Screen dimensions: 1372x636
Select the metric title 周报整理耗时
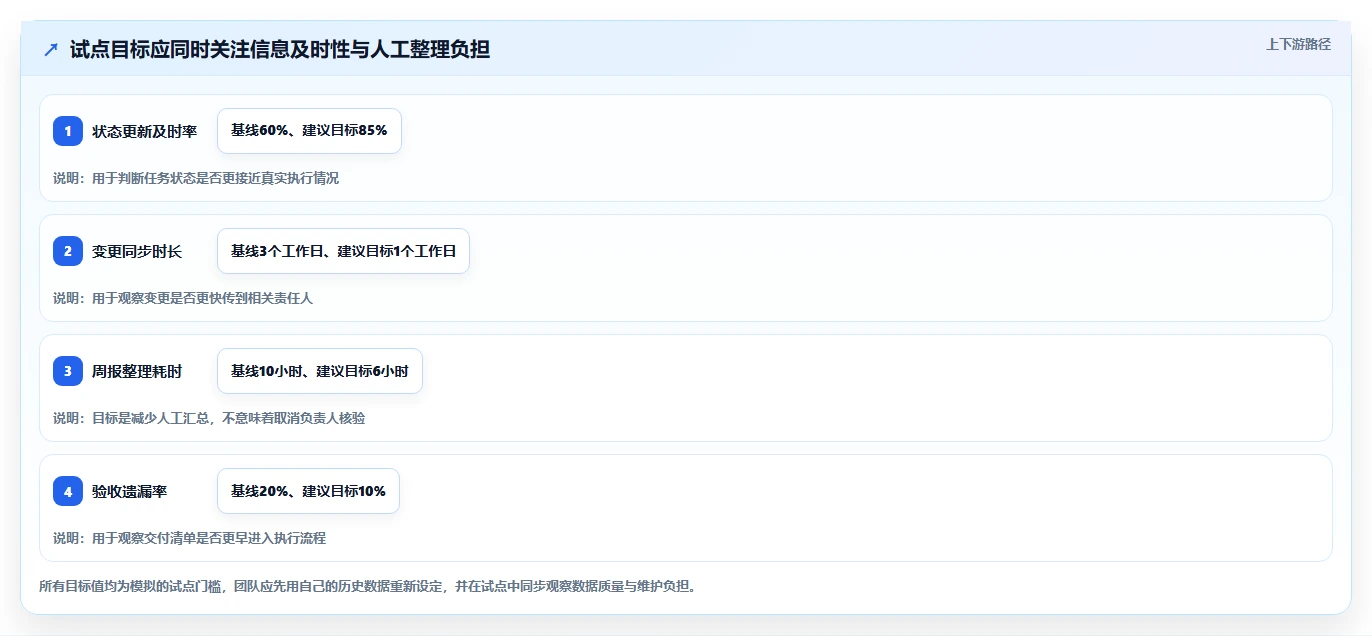tap(137, 371)
